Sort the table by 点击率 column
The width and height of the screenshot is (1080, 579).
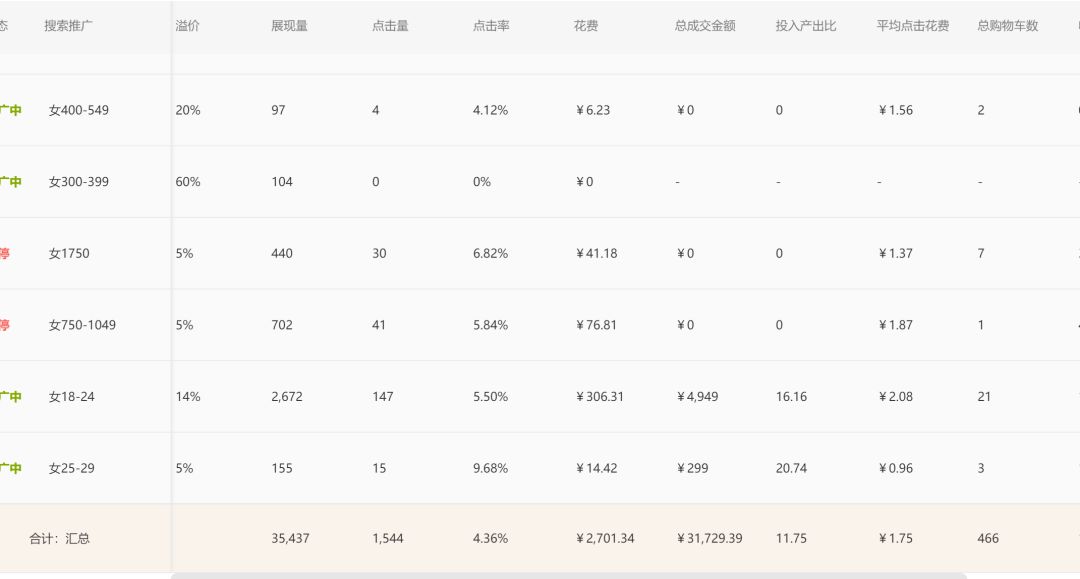[489, 26]
